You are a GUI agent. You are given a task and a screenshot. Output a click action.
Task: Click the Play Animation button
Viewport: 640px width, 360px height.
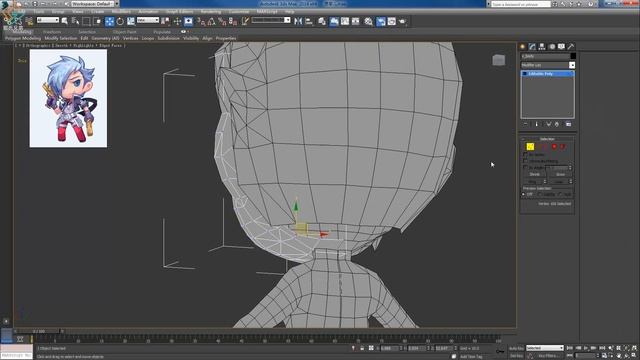click(586, 348)
